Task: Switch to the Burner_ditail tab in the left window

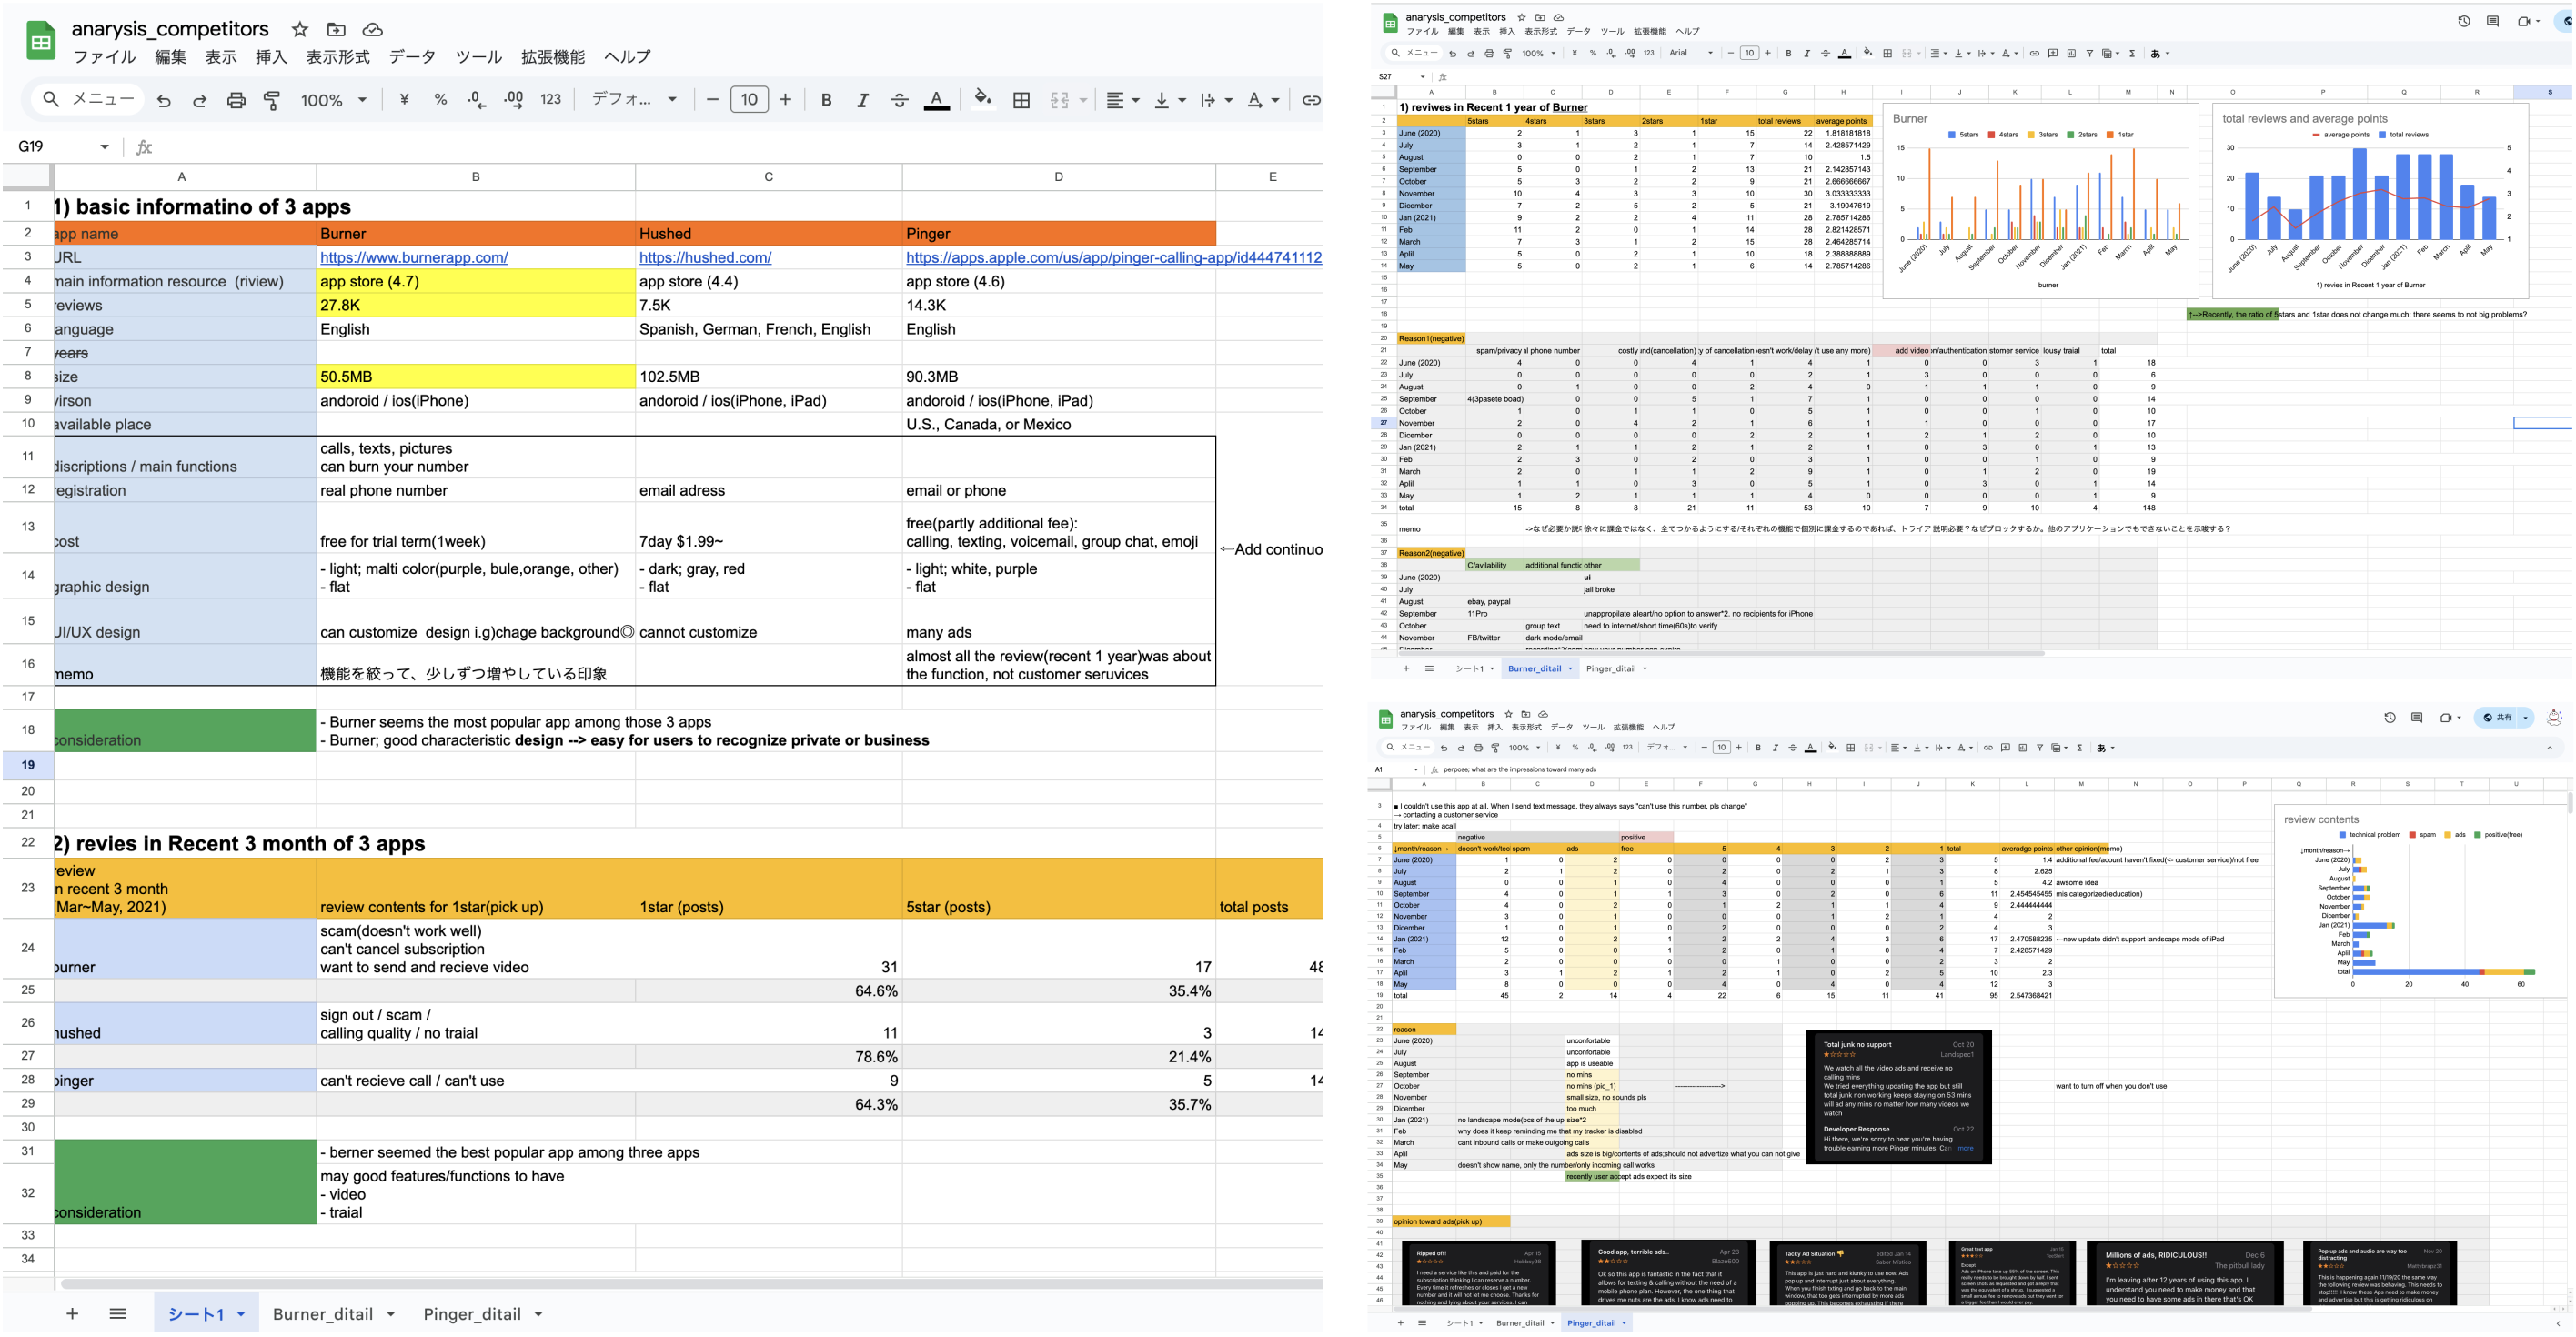Action: point(322,1314)
